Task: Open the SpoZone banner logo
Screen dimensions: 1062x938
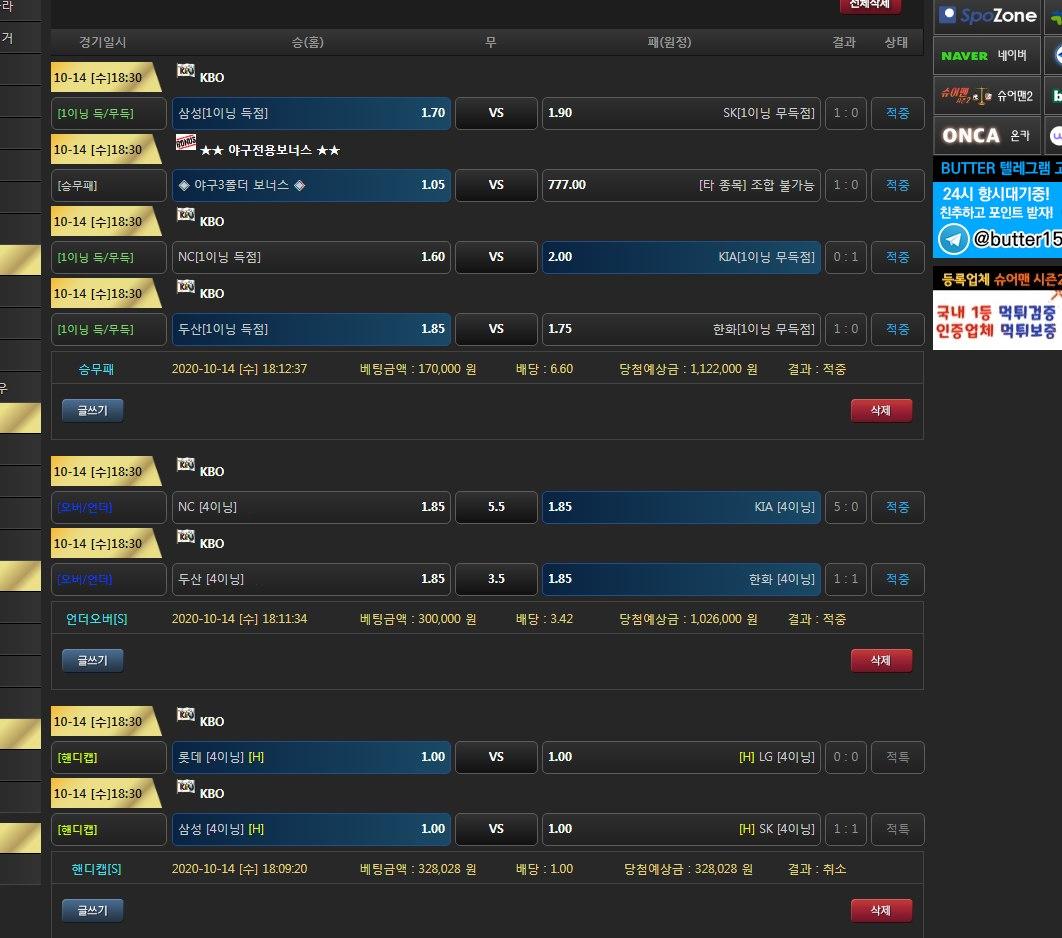Action: pyautogui.click(x=987, y=15)
